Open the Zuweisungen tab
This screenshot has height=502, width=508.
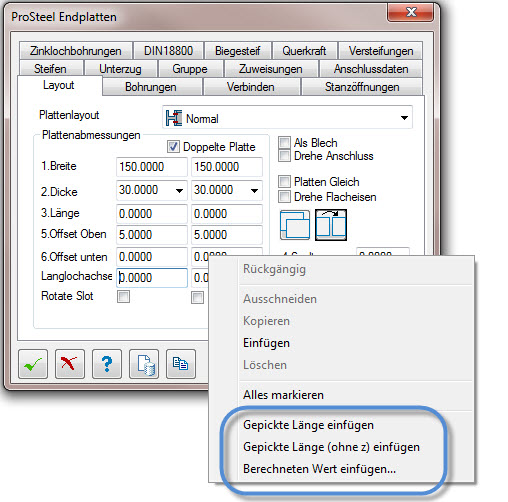tap(271, 68)
